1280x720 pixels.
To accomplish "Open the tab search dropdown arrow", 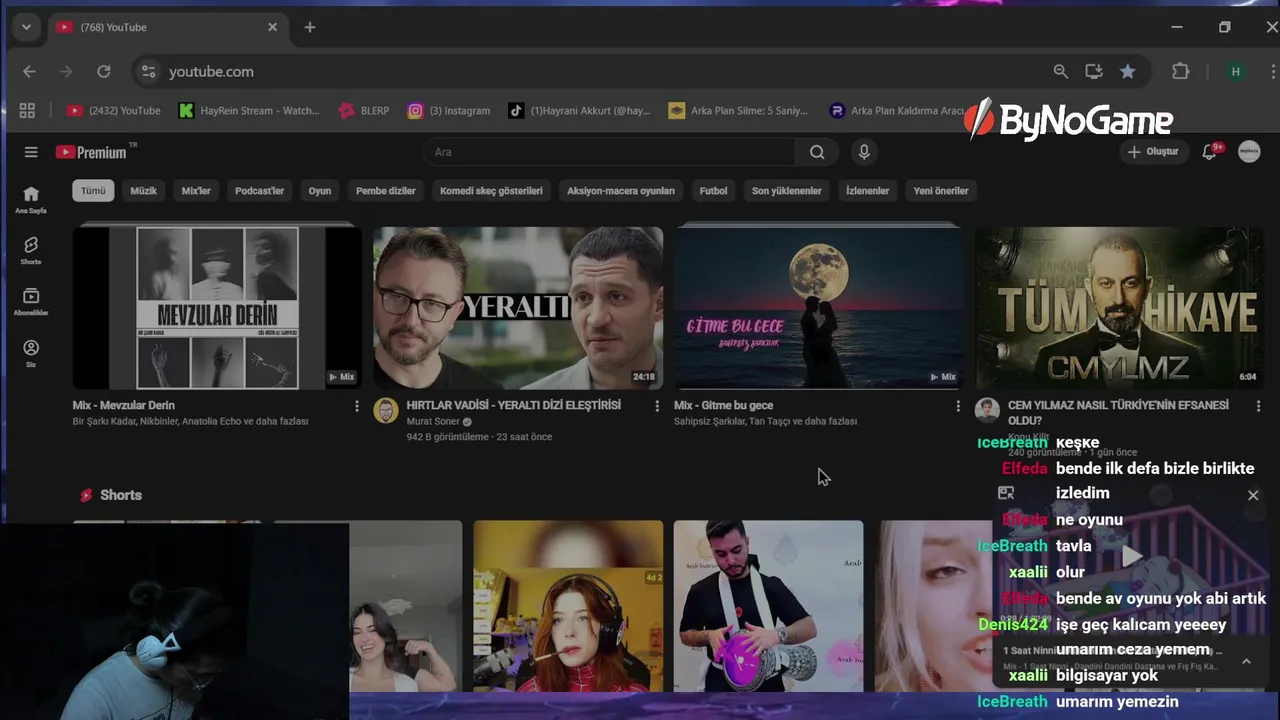I will coord(26,27).
